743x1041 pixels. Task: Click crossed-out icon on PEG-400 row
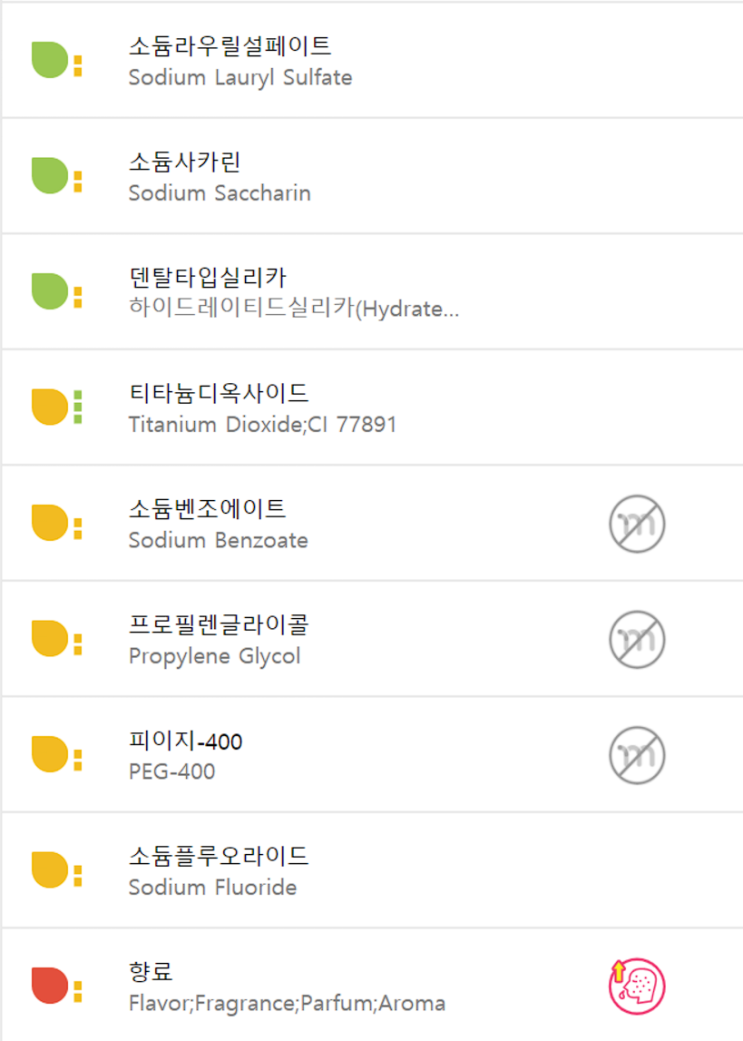click(637, 755)
